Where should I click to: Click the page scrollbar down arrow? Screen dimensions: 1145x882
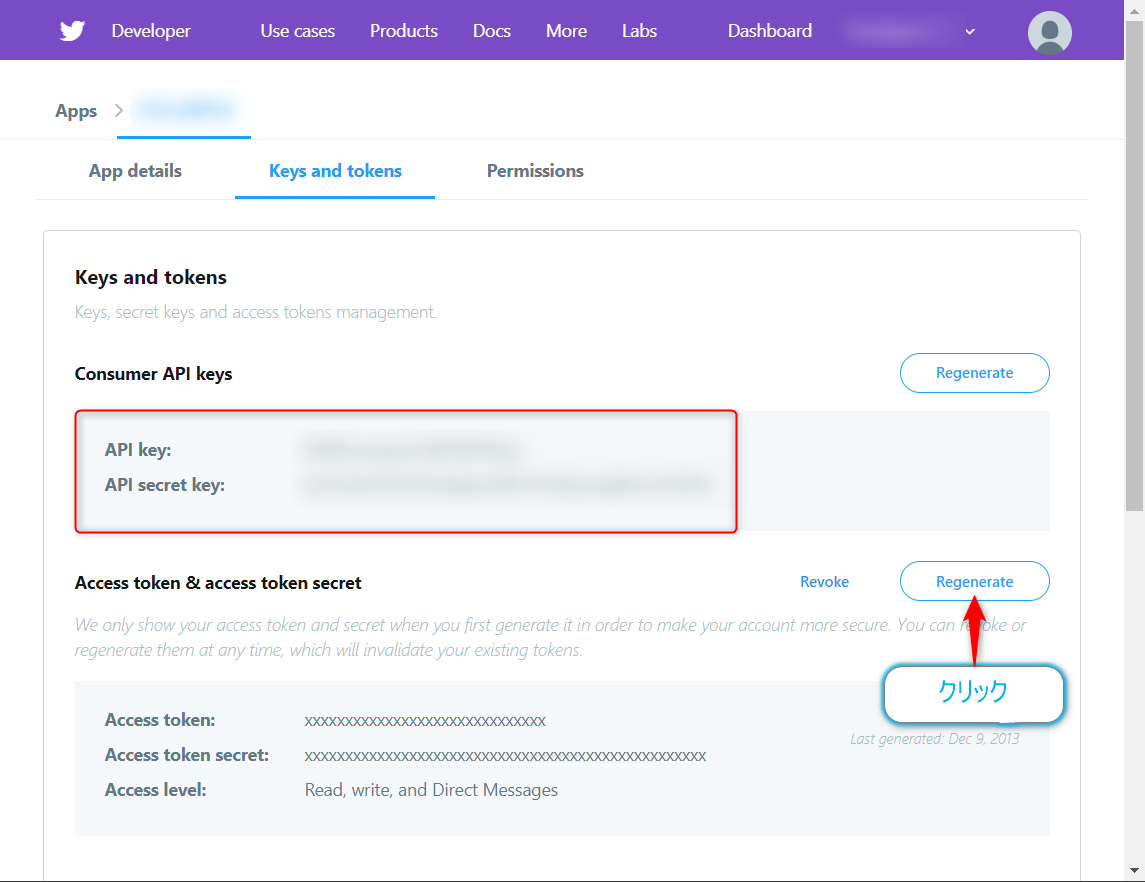point(1134,870)
